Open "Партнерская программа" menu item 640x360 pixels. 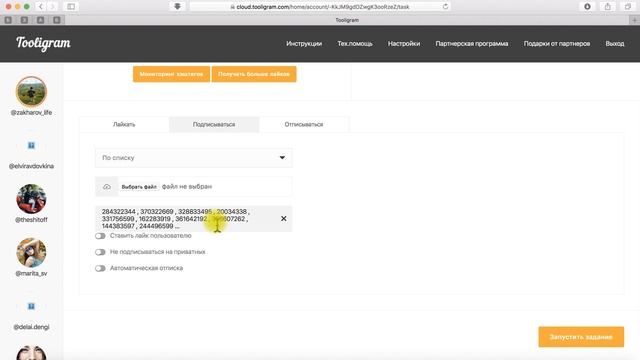point(472,44)
